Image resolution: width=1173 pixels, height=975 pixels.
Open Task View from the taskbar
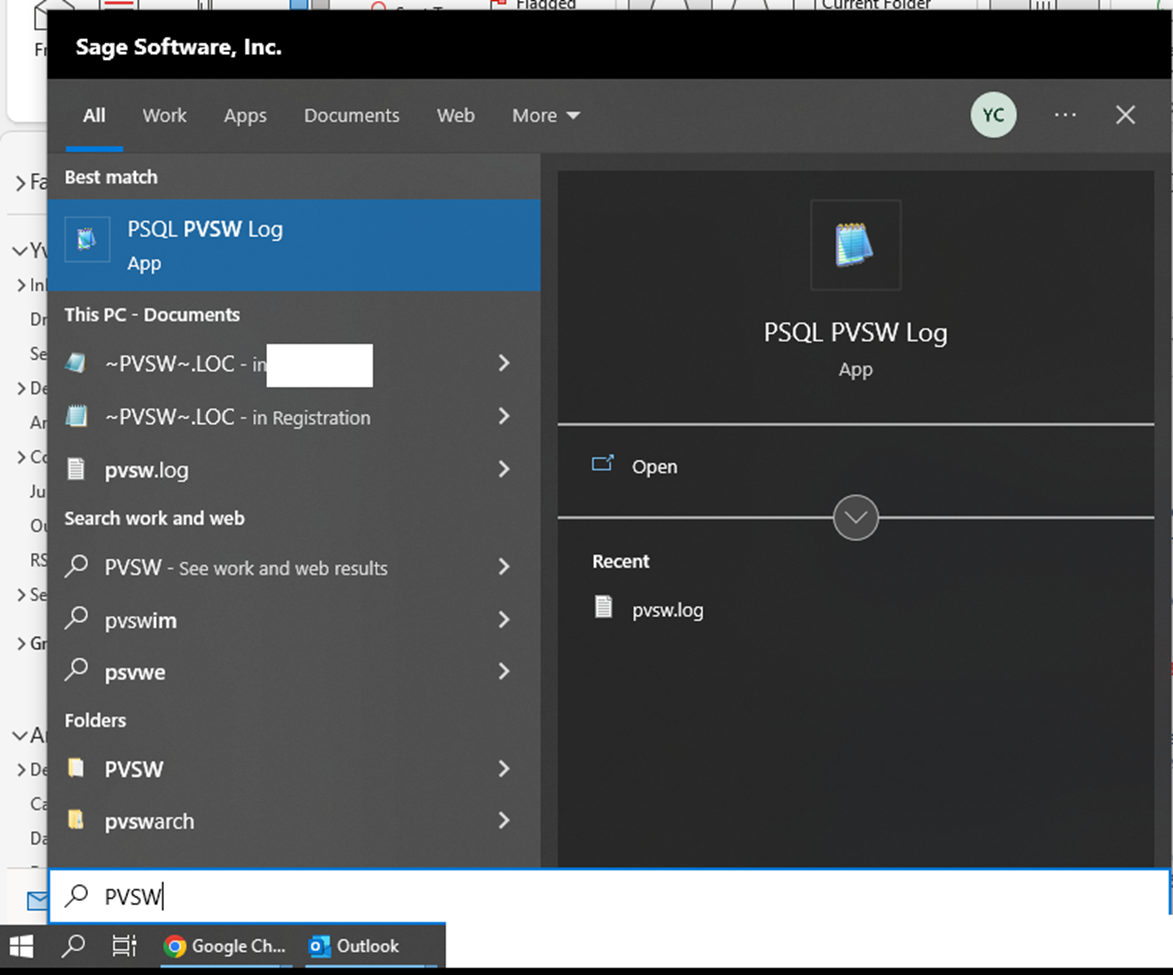(123, 946)
